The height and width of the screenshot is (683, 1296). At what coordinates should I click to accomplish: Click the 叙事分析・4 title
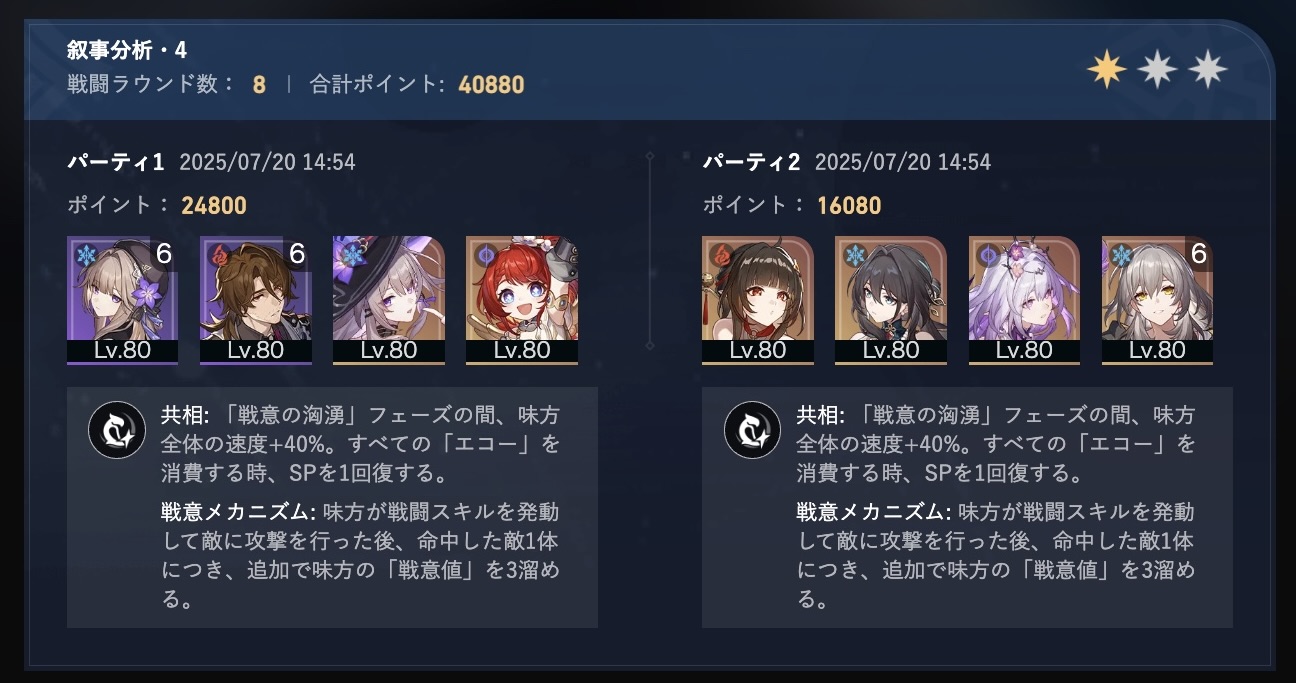(127, 50)
